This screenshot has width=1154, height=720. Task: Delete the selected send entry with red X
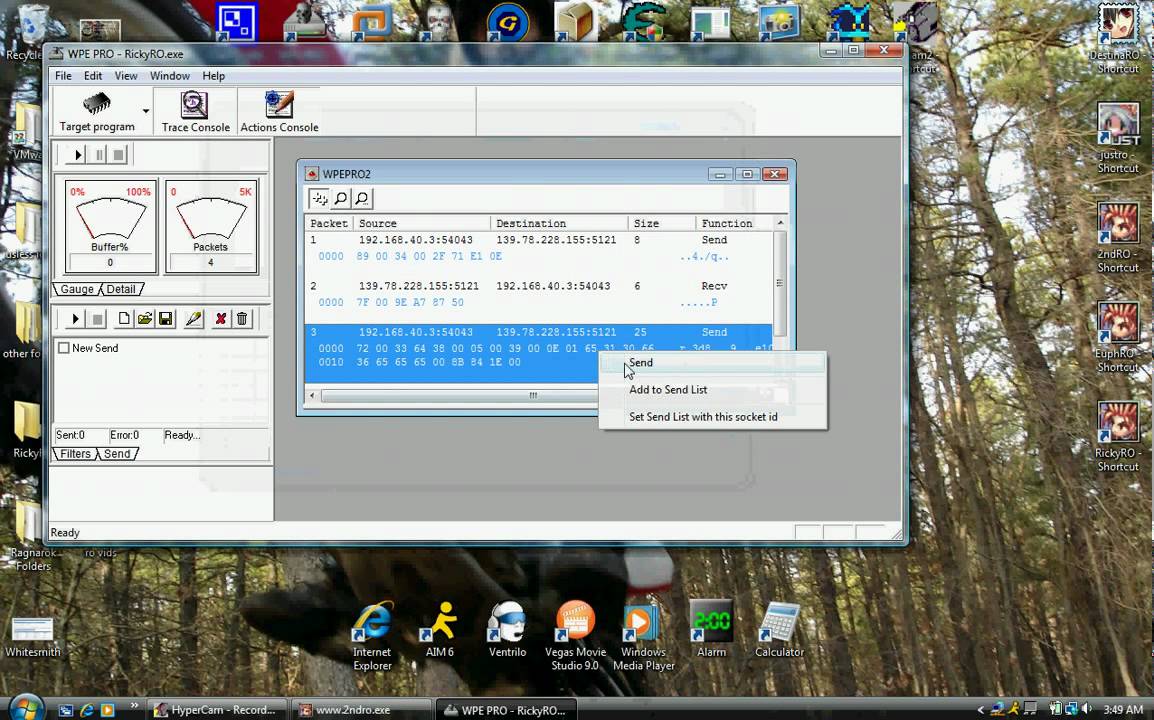[x=220, y=319]
